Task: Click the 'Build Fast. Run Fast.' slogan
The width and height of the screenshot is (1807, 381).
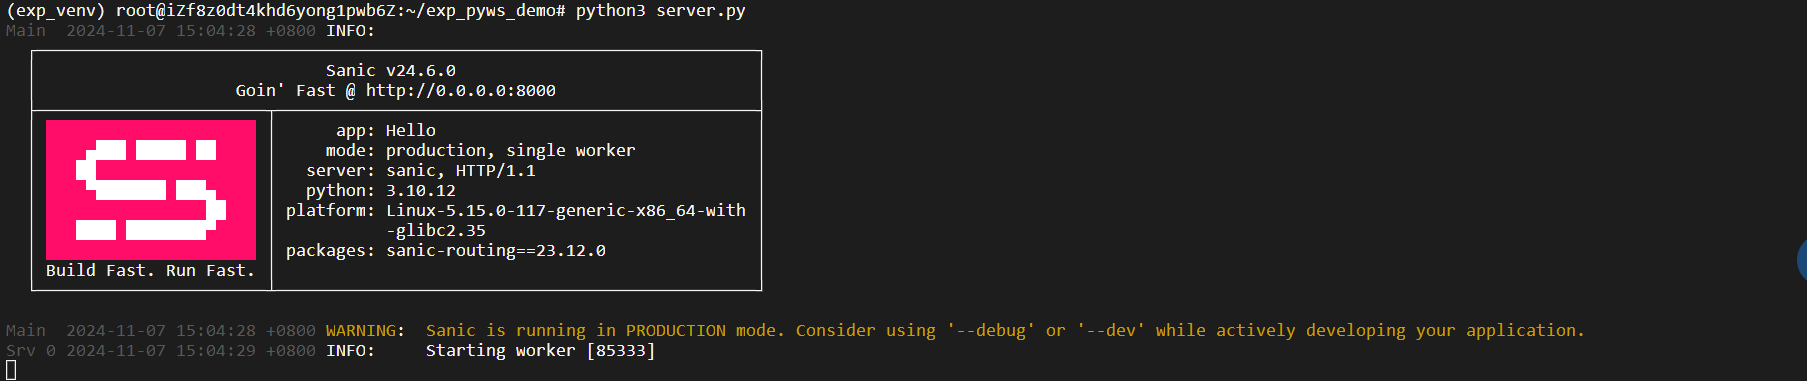Action: [151, 270]
